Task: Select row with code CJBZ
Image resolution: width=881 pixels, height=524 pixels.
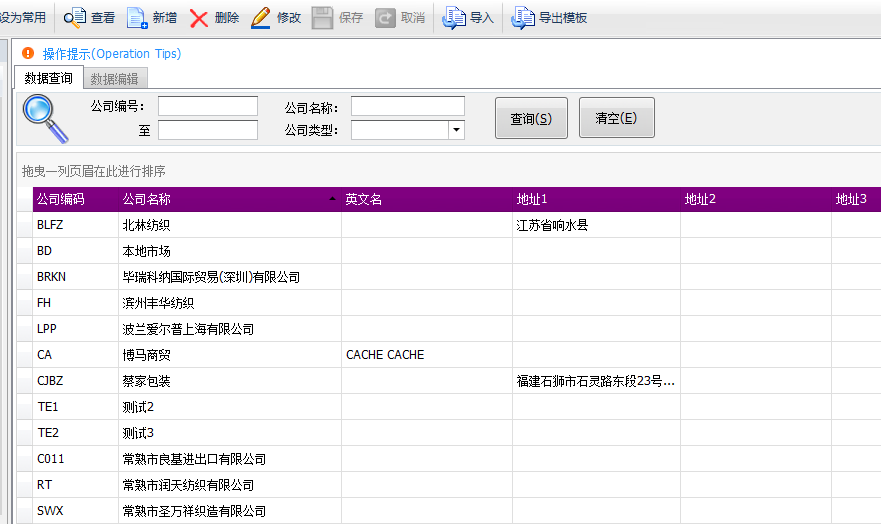Action: tap(75, 381)
